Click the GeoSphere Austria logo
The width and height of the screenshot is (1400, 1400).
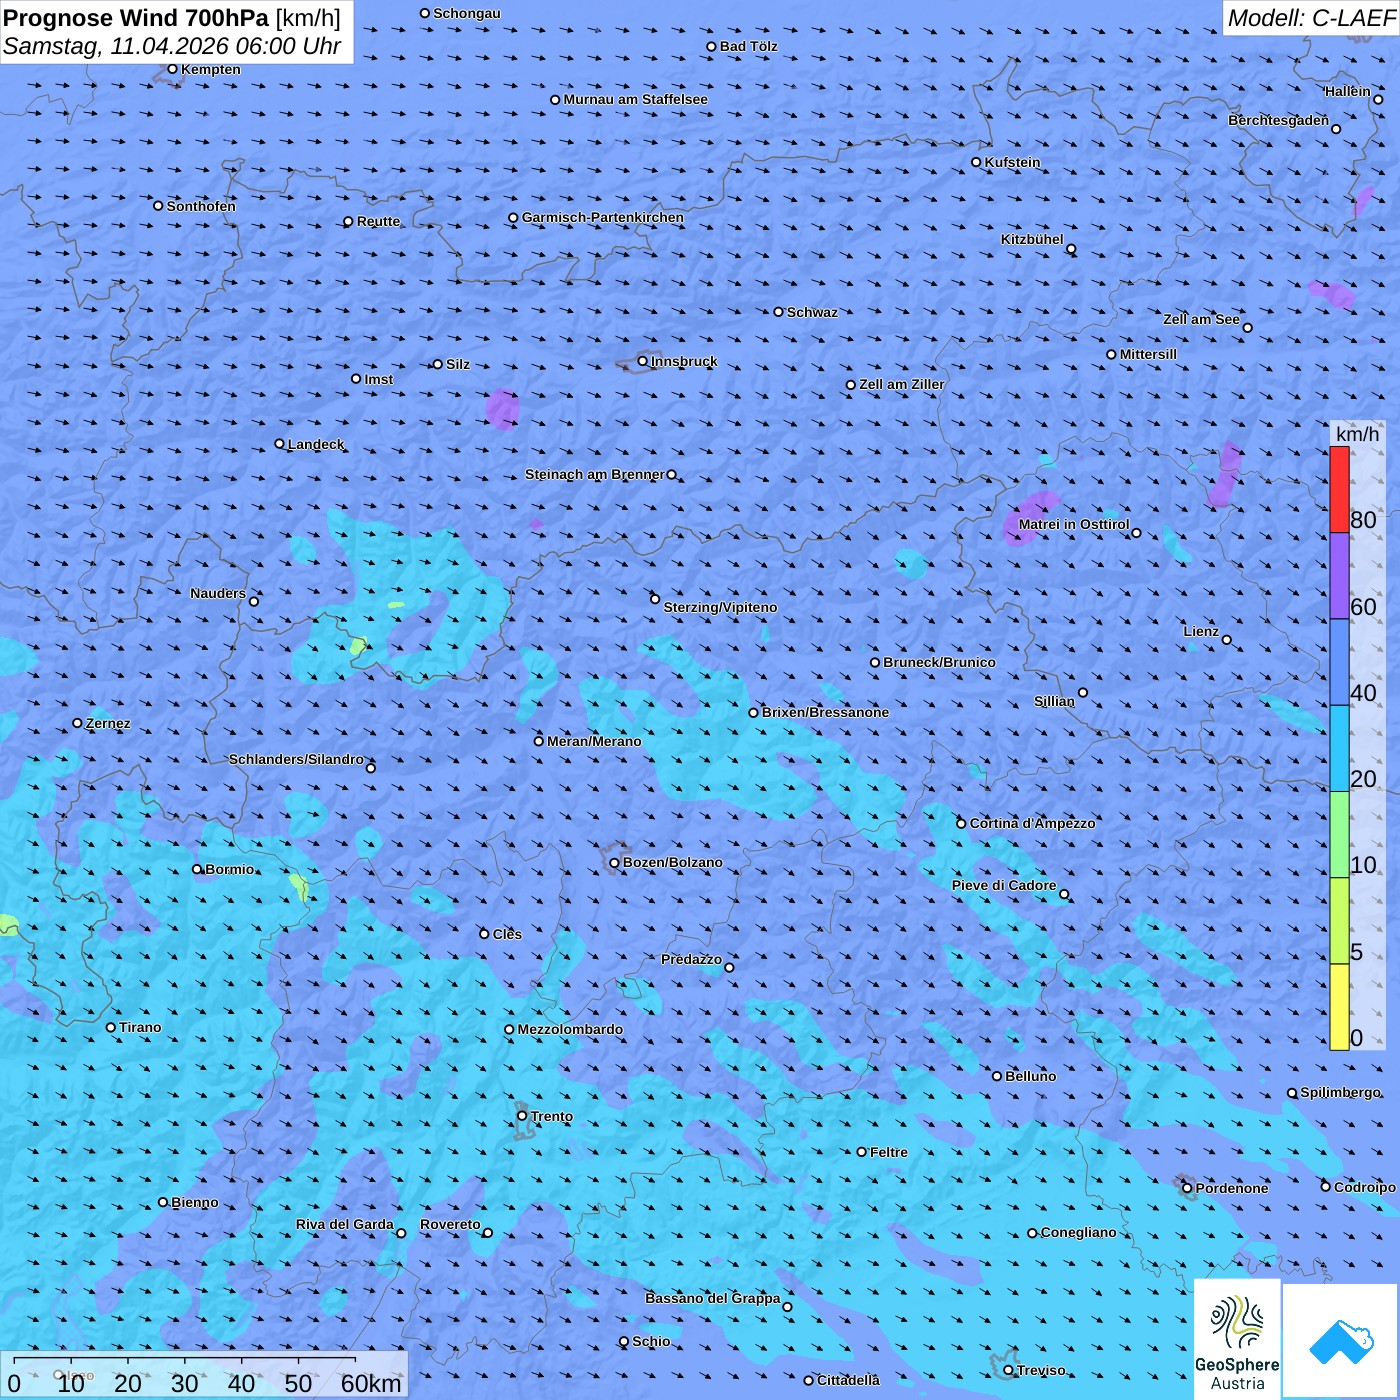1237,1339
